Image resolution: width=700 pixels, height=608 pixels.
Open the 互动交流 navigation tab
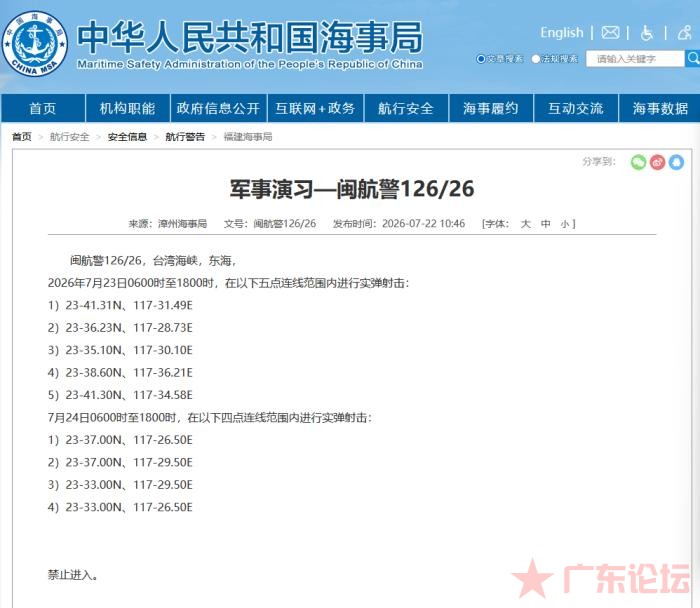(575, 108)
